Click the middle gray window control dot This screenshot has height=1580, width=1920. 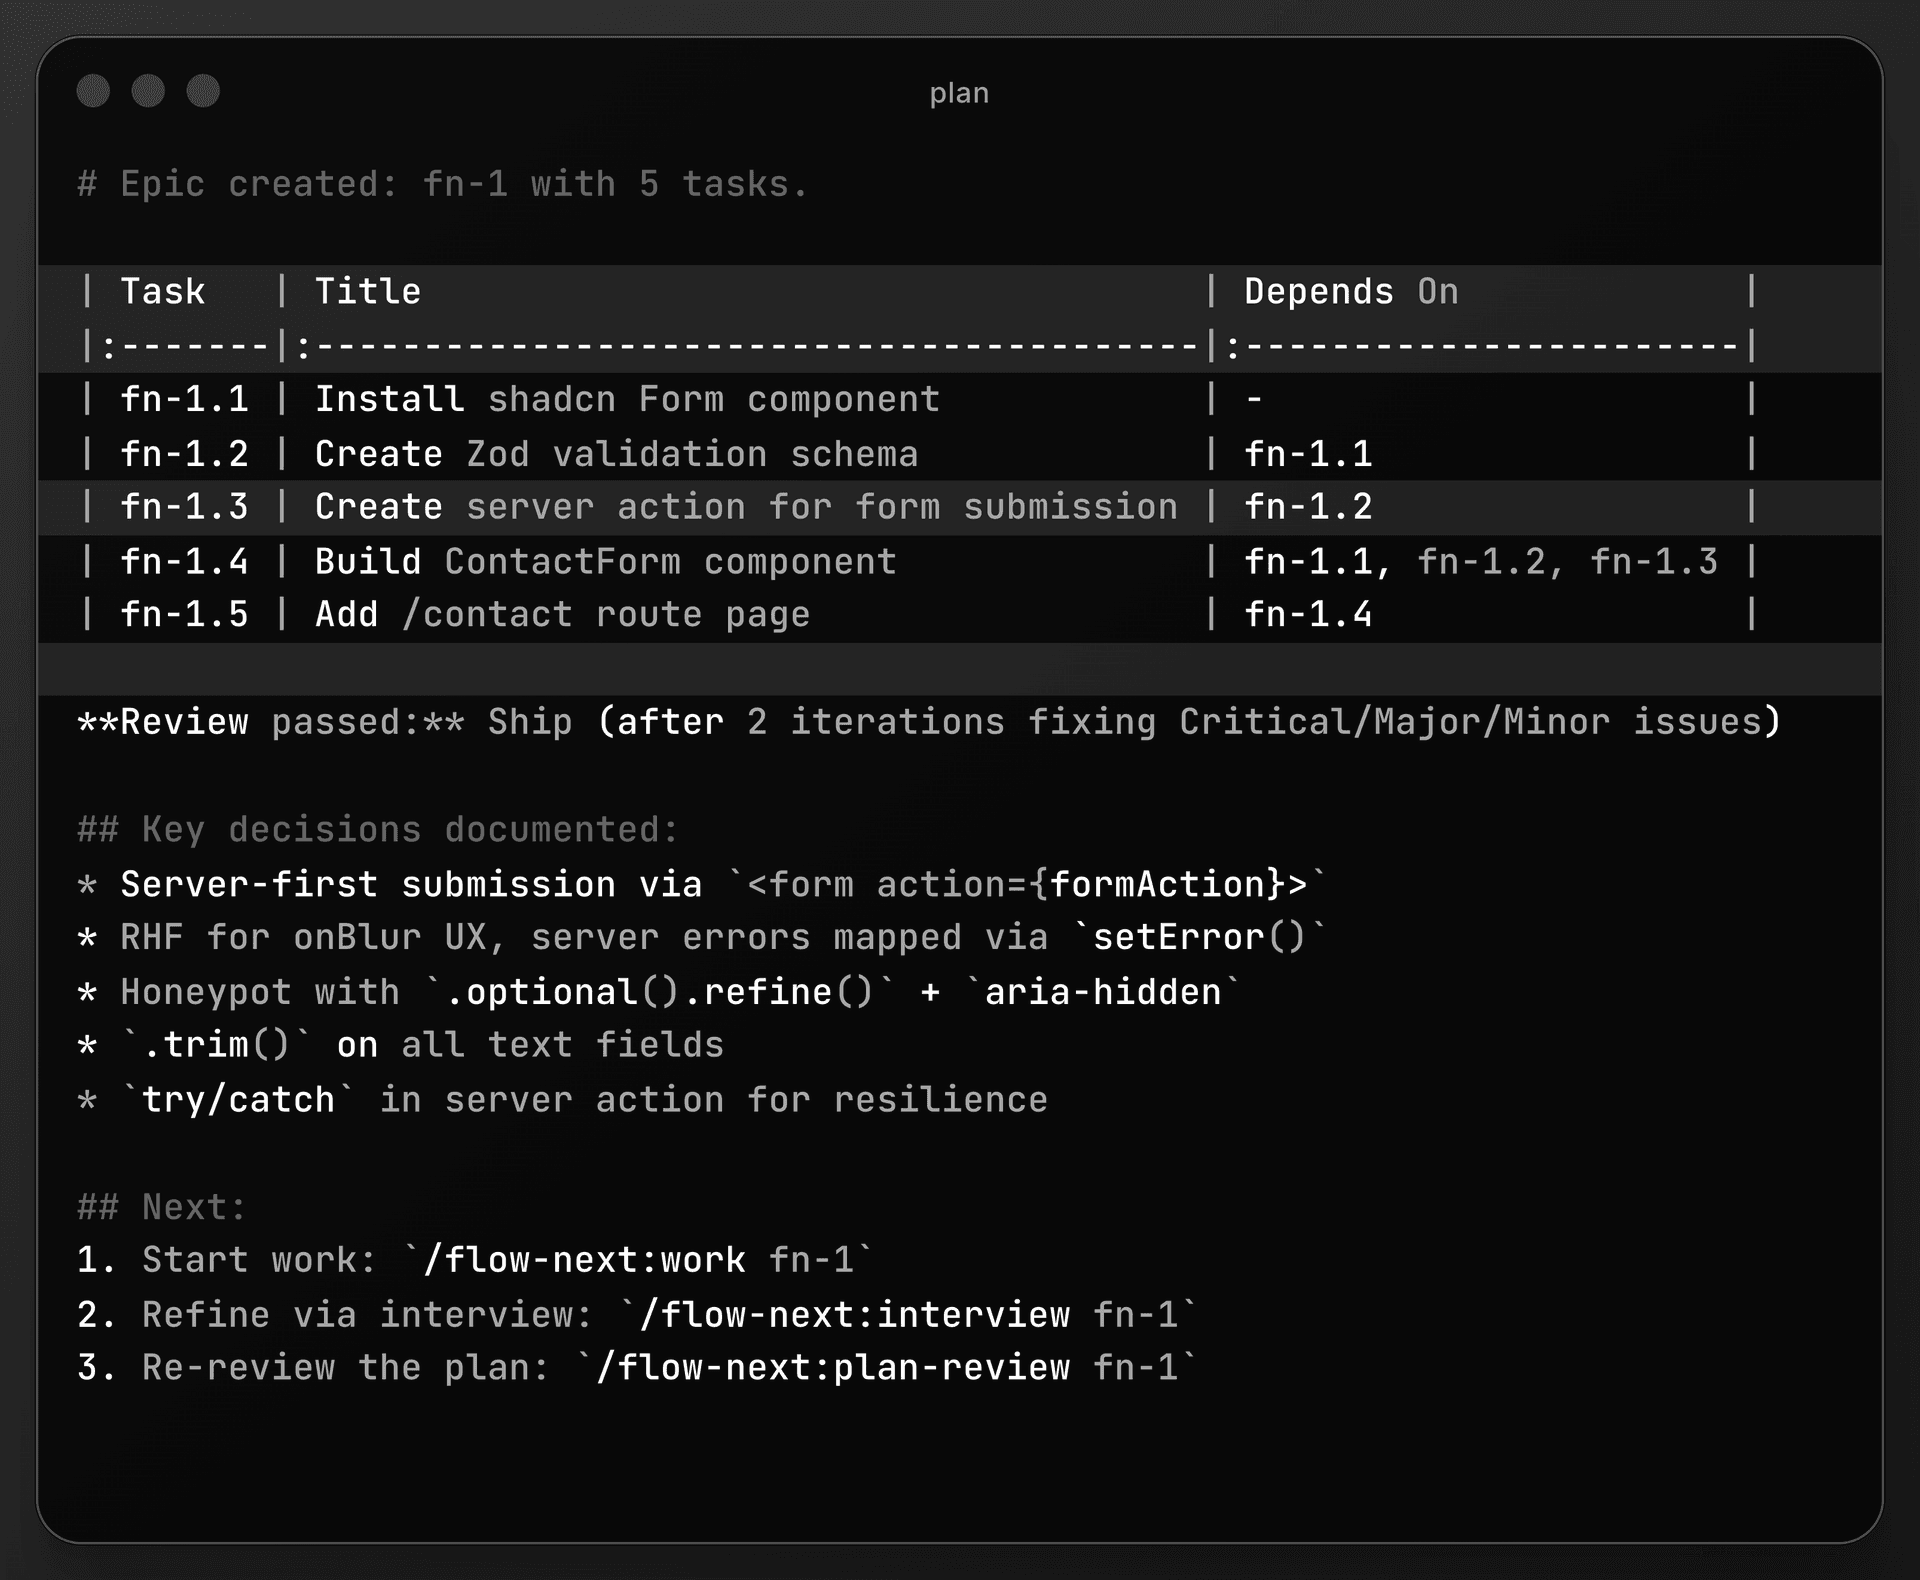pyautogui.click(x=148, y=91)
